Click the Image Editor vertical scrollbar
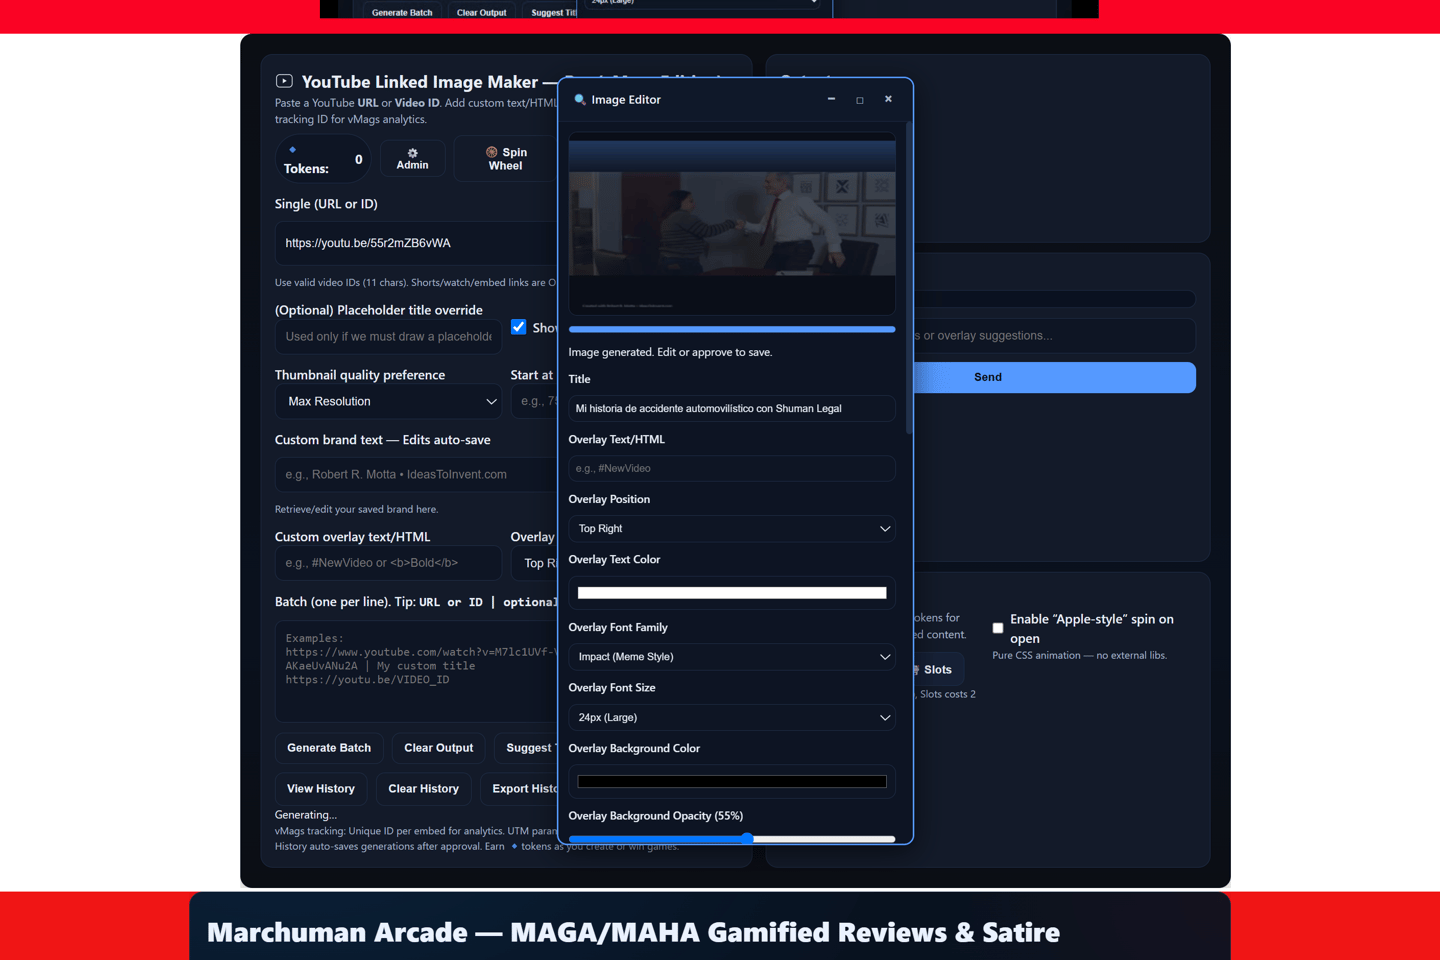 908,280
